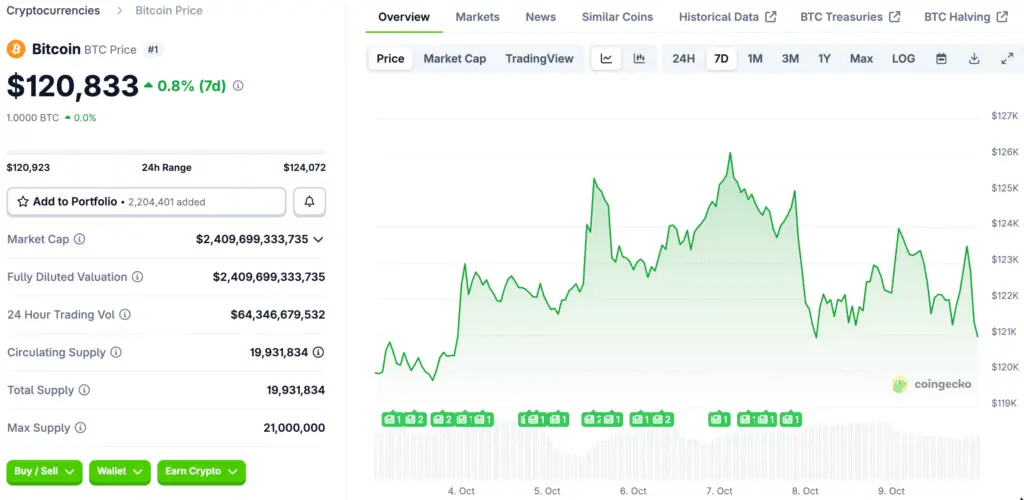Viewport: 1024px width, 500px height.
Task: Expand the Market Cap value chevron
Action: click(318, 240)
